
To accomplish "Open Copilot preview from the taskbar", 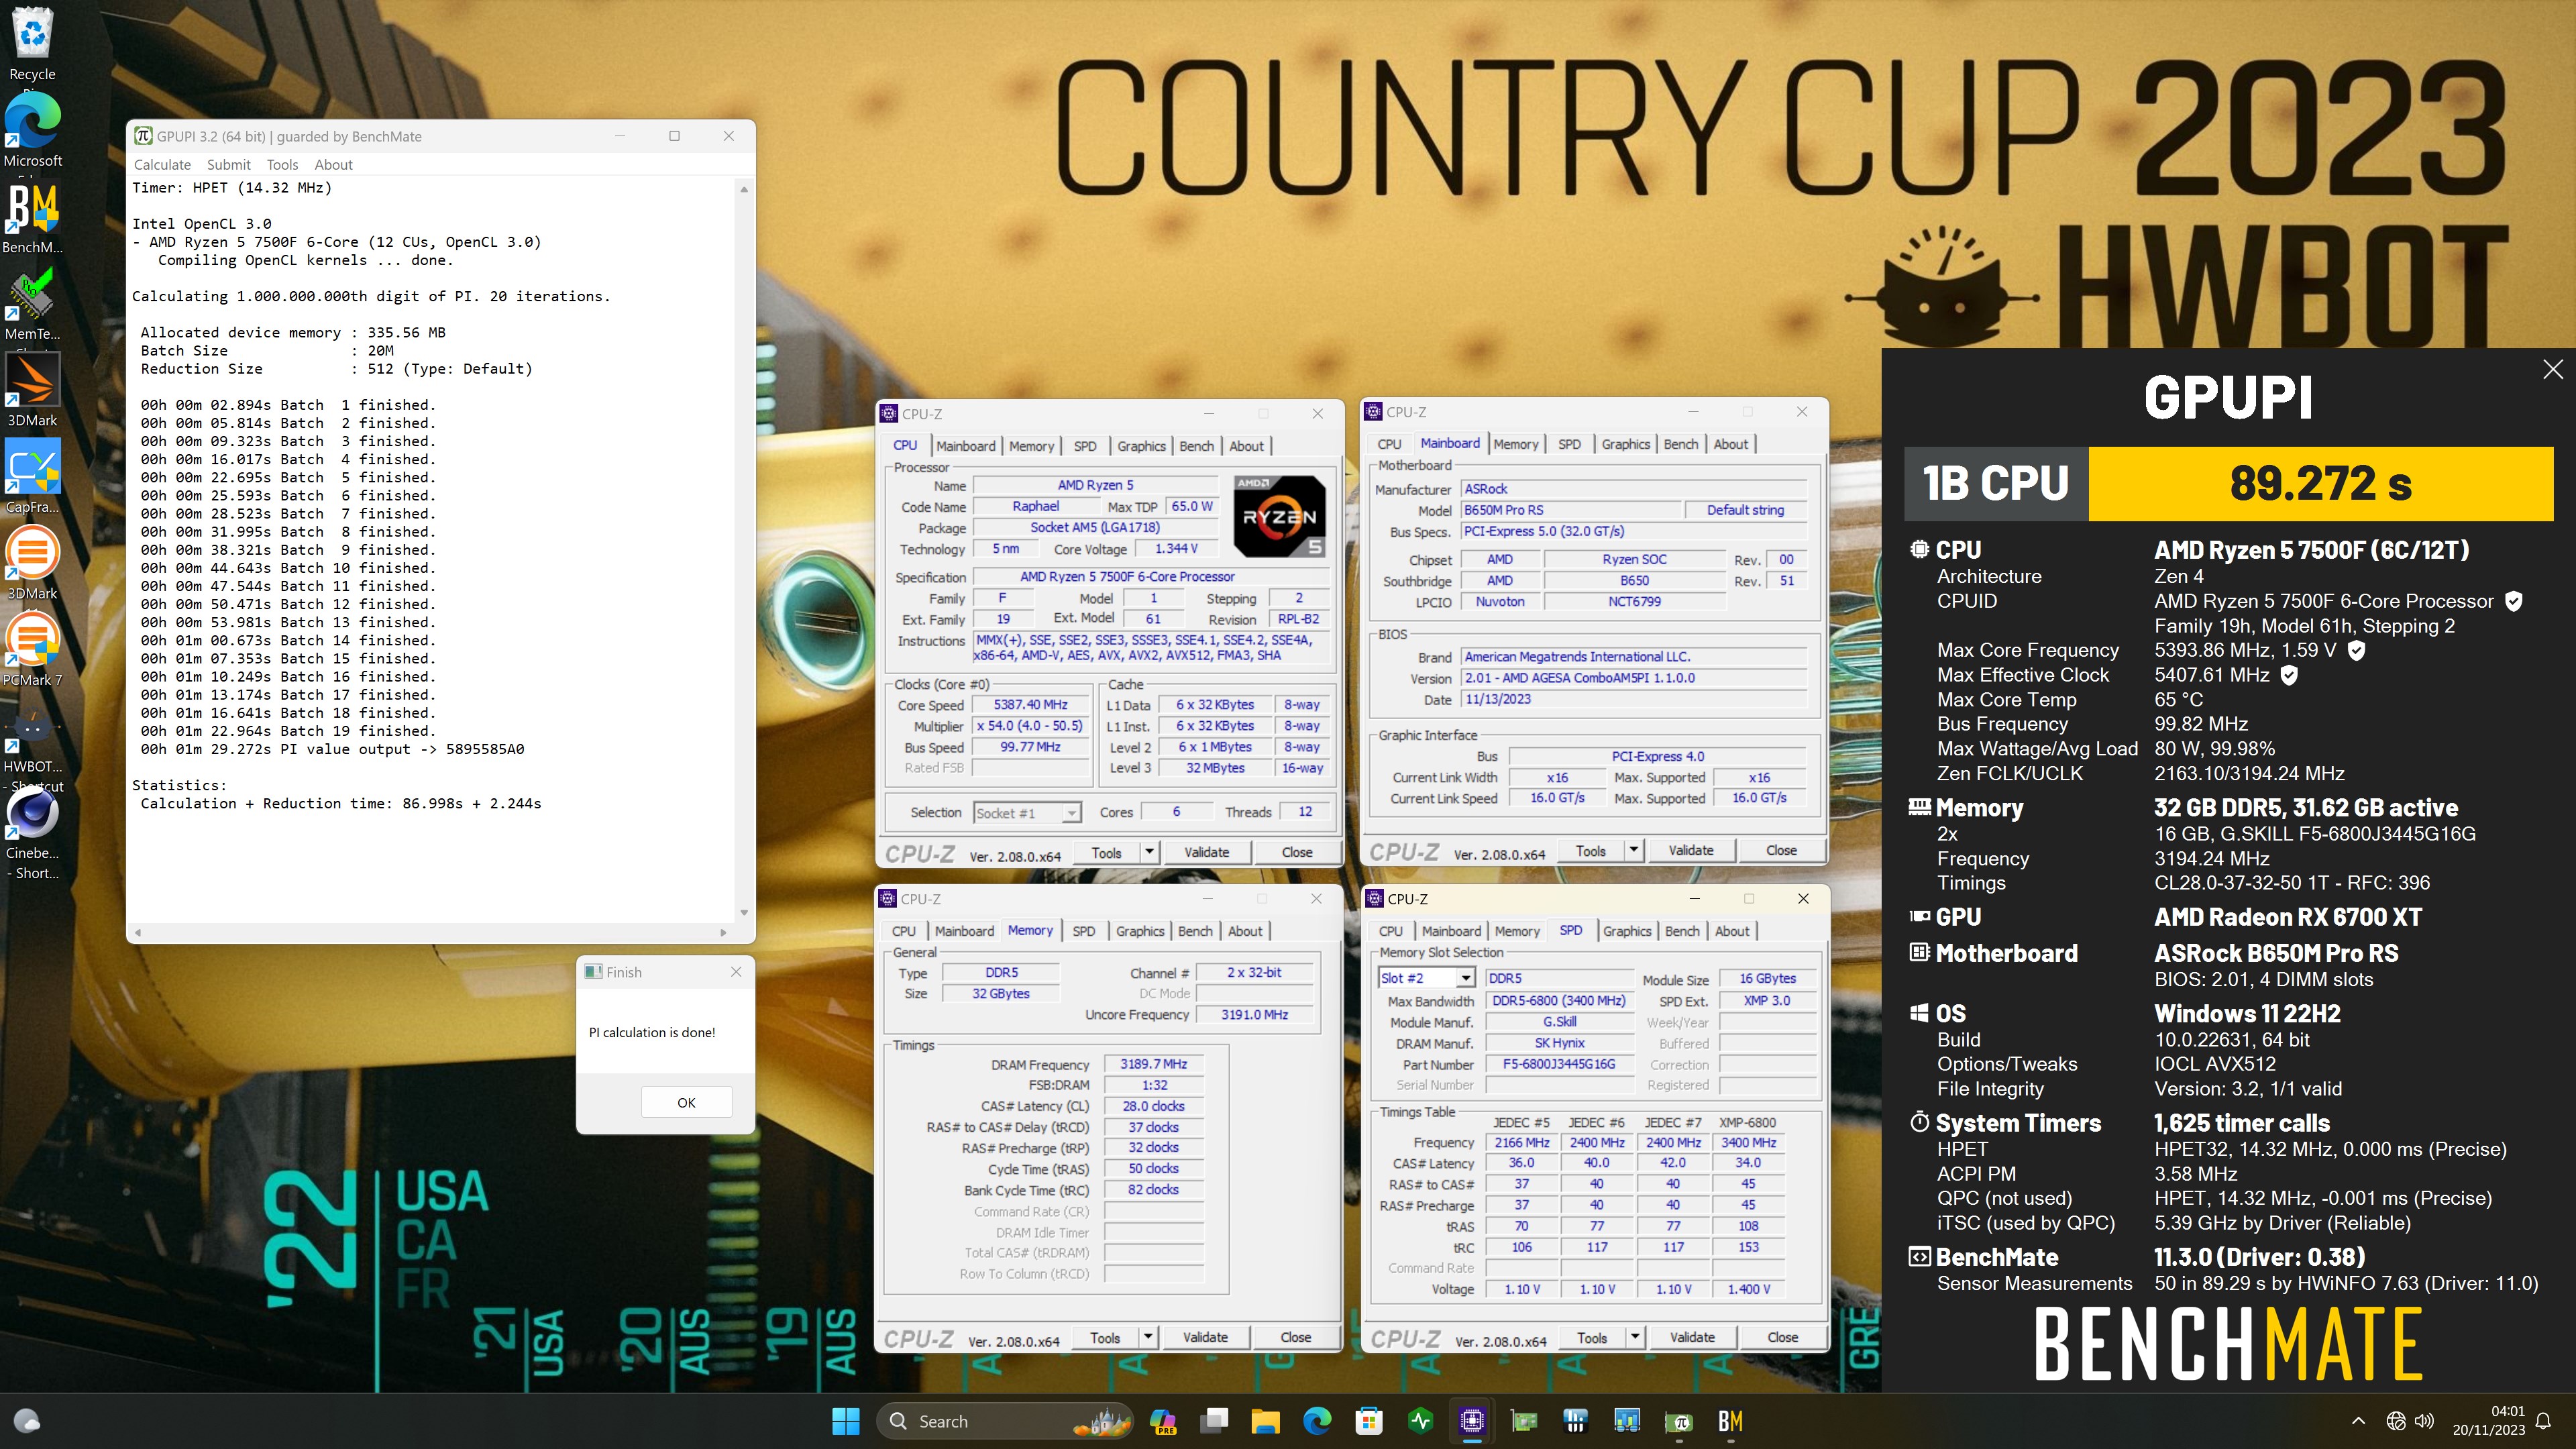I will click(x=1162, y=1421).
